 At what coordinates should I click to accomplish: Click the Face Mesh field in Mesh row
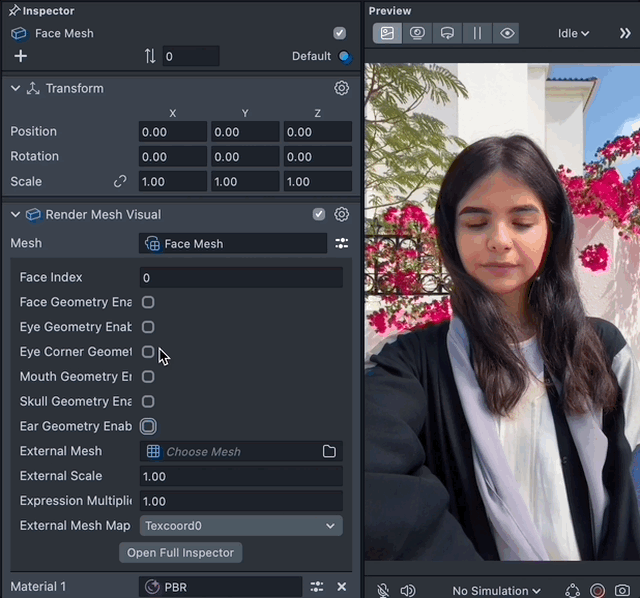[232, 243]
